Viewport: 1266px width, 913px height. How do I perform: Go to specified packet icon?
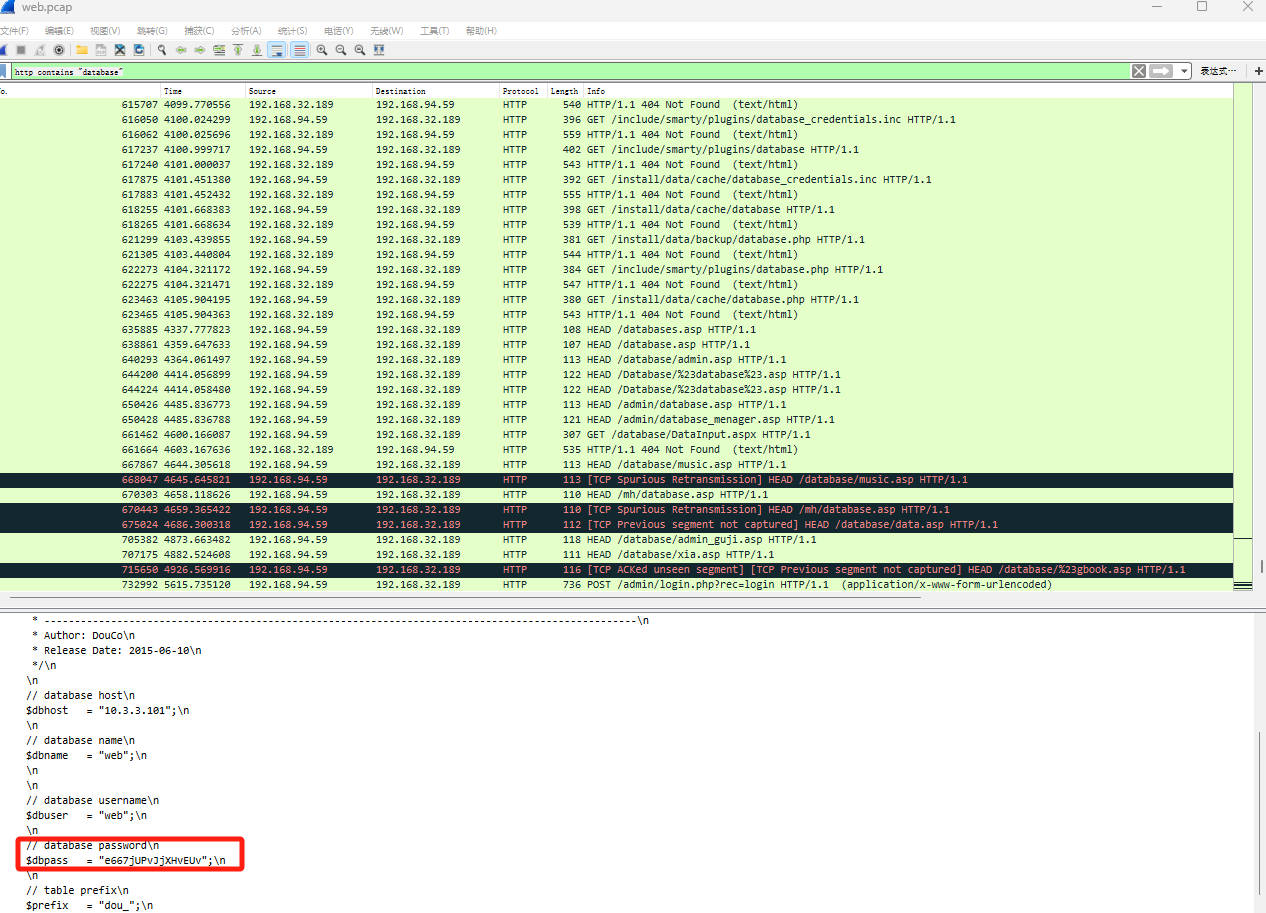219,50
